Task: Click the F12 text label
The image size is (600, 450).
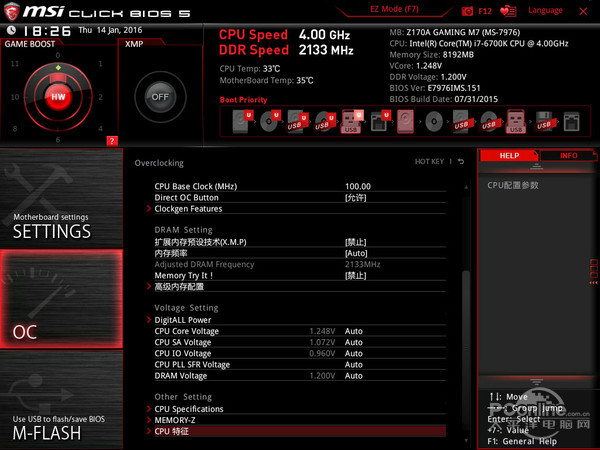Action: point(485,11)
